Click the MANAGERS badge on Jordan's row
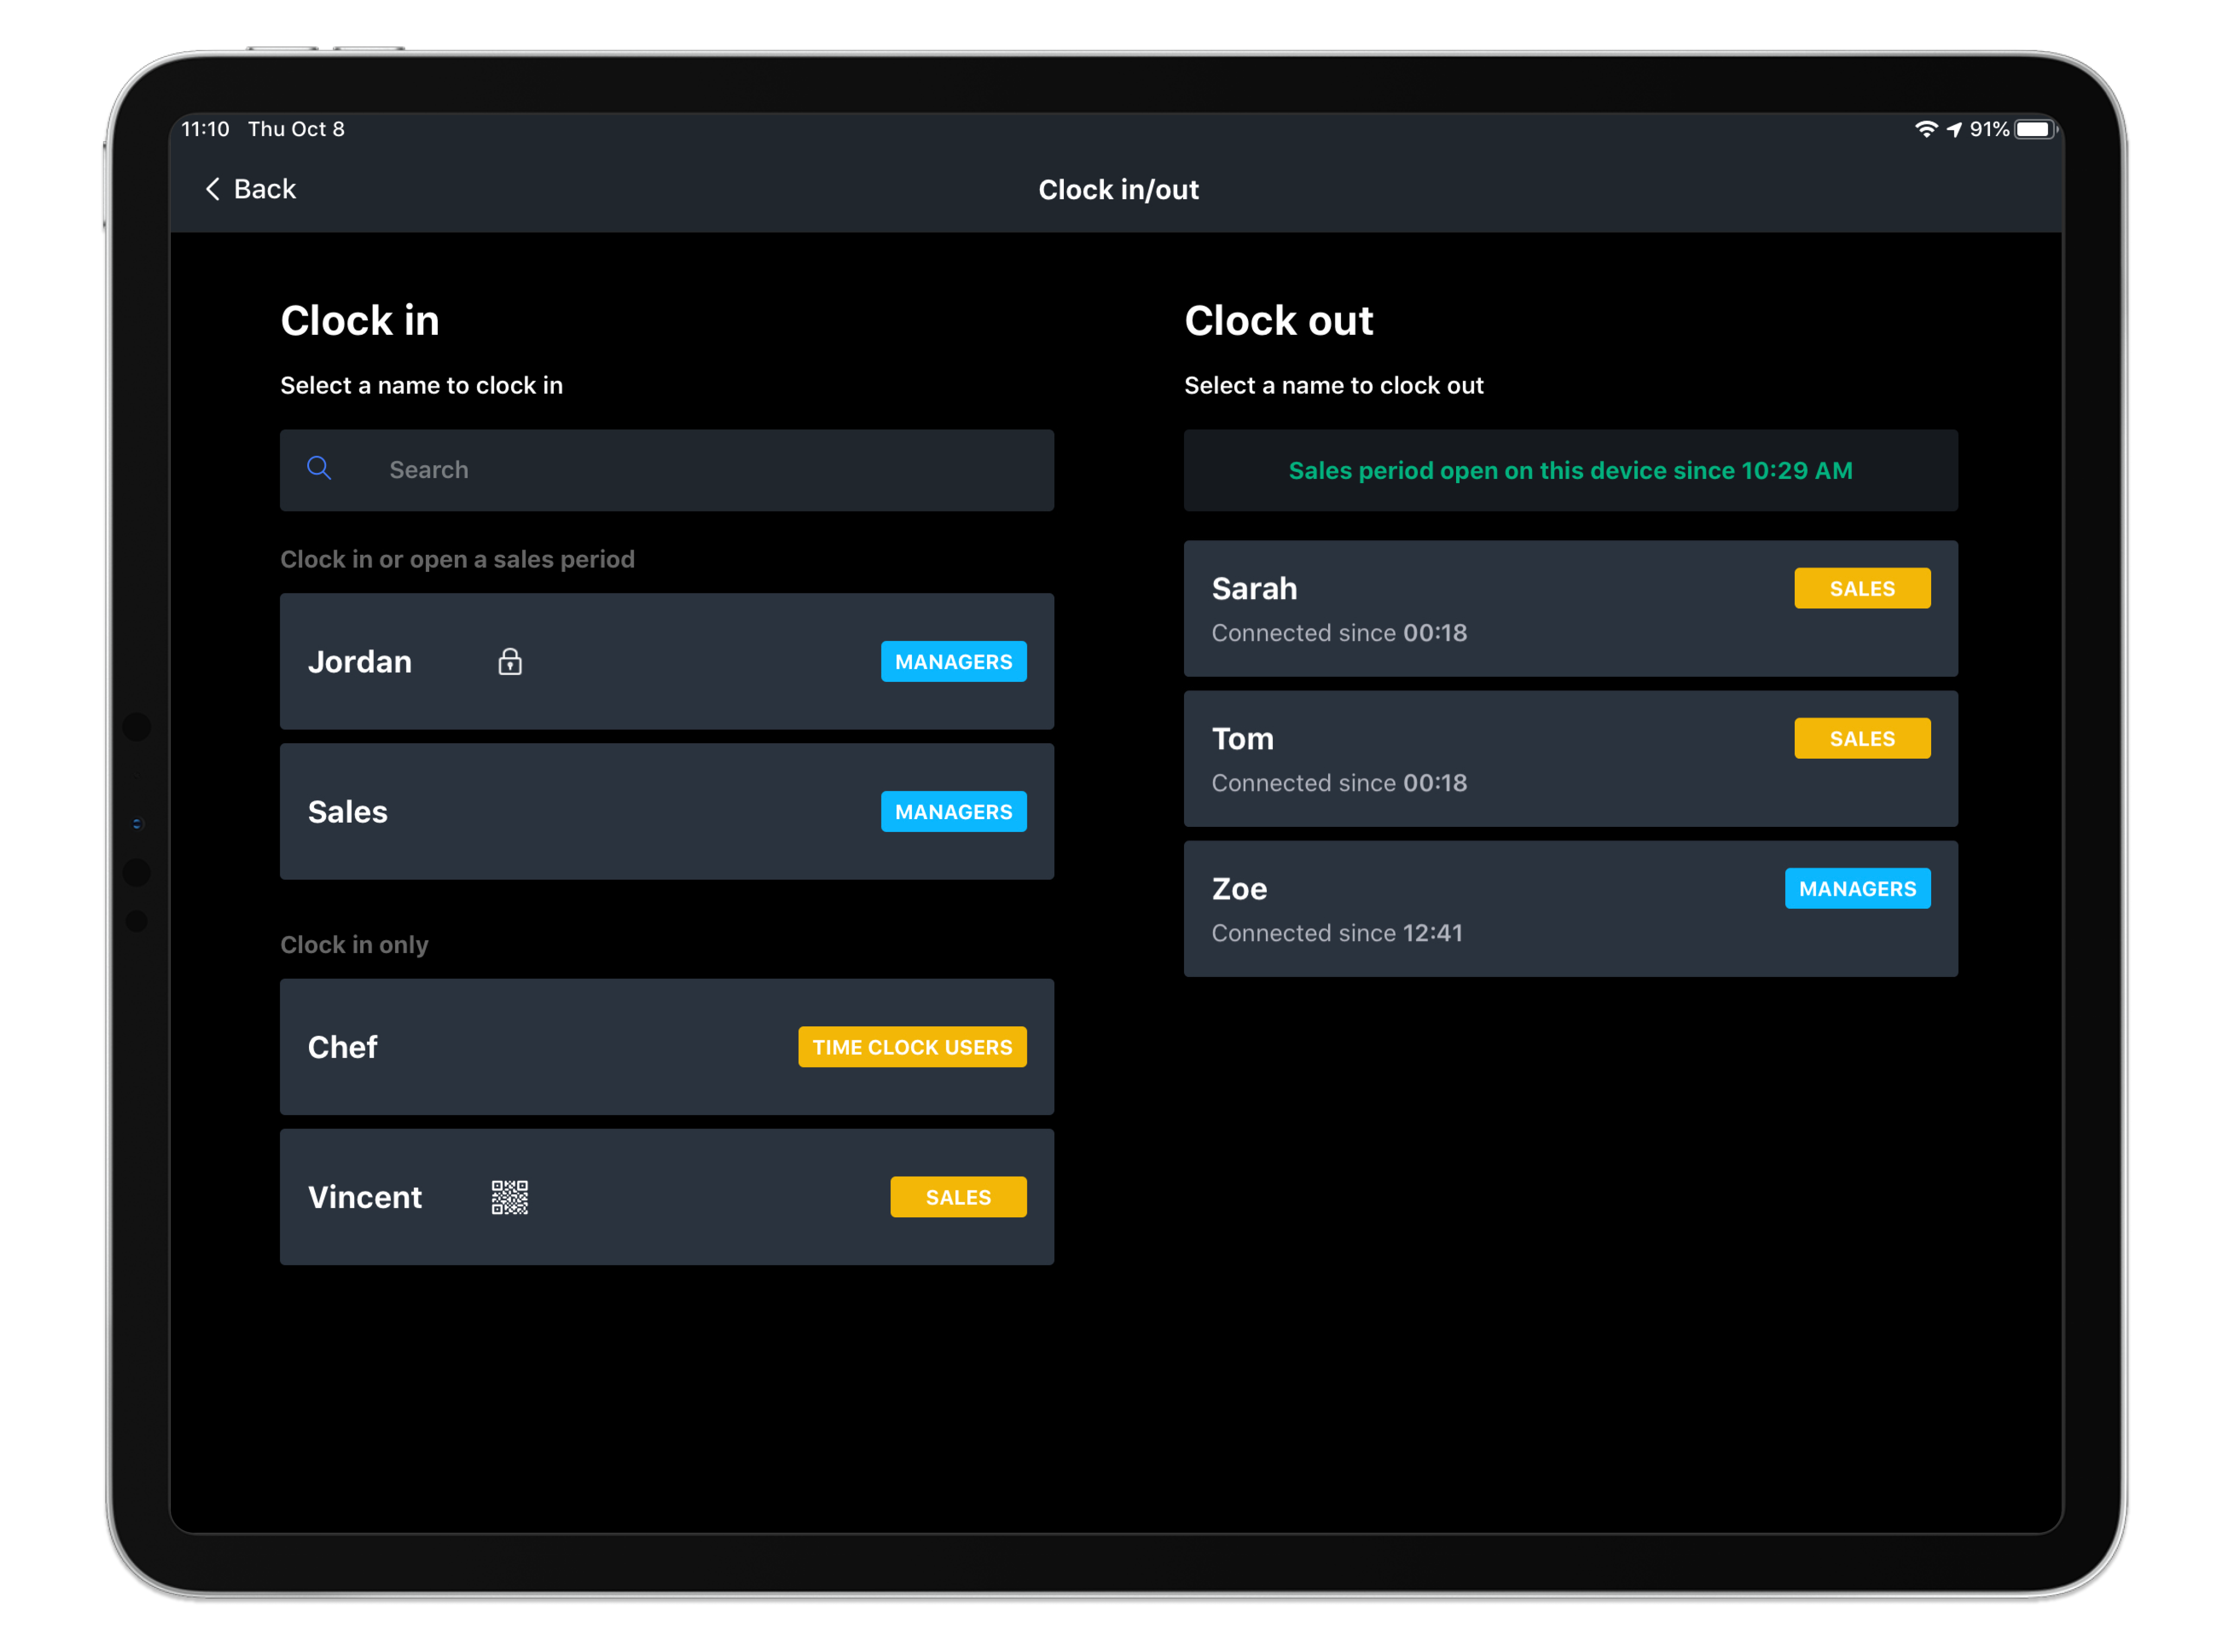The image size is (2235, 1652). pos(954,661)
